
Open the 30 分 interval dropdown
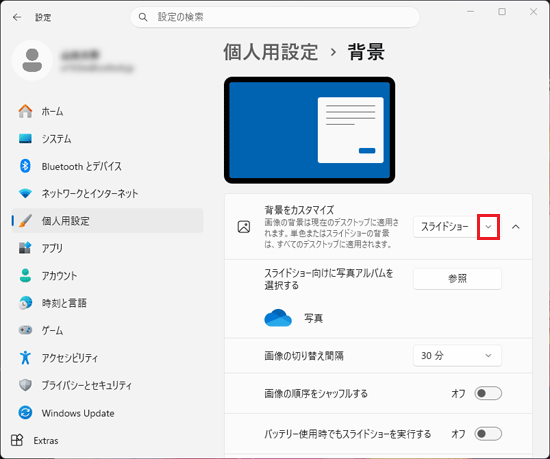tap(457, 356)
